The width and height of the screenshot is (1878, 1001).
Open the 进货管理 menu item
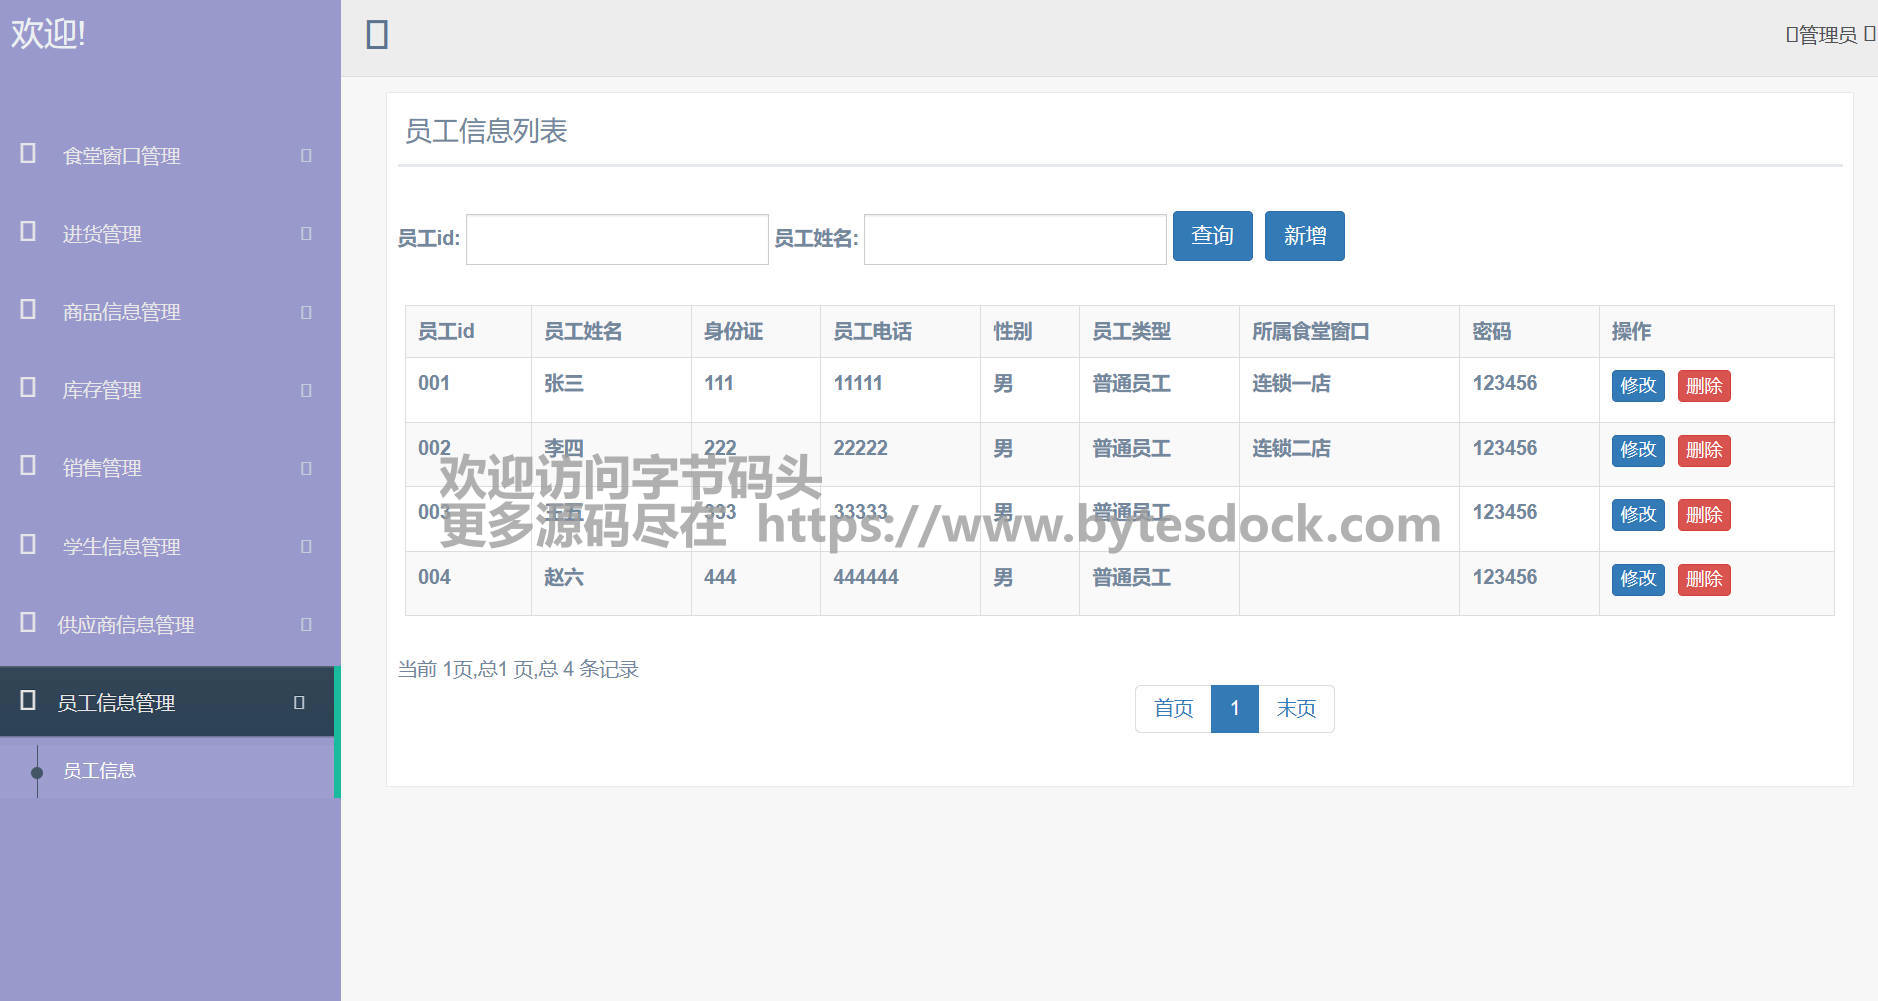[102, 234]
